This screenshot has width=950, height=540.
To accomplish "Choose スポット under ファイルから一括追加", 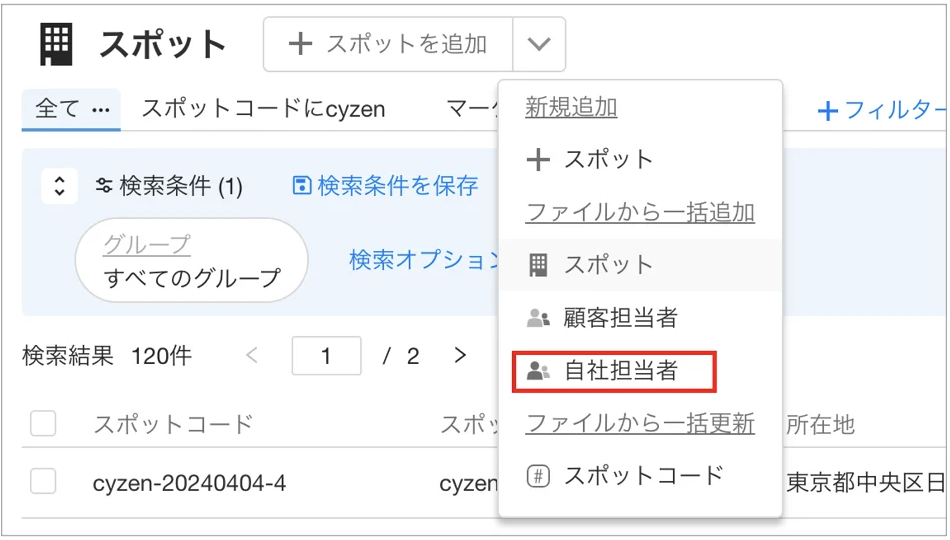I will click(640, 265).
